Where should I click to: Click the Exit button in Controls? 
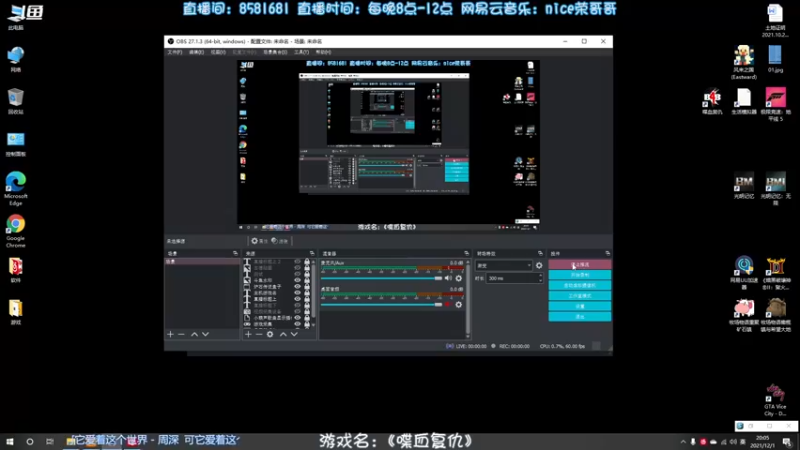(x=580, y=317)
